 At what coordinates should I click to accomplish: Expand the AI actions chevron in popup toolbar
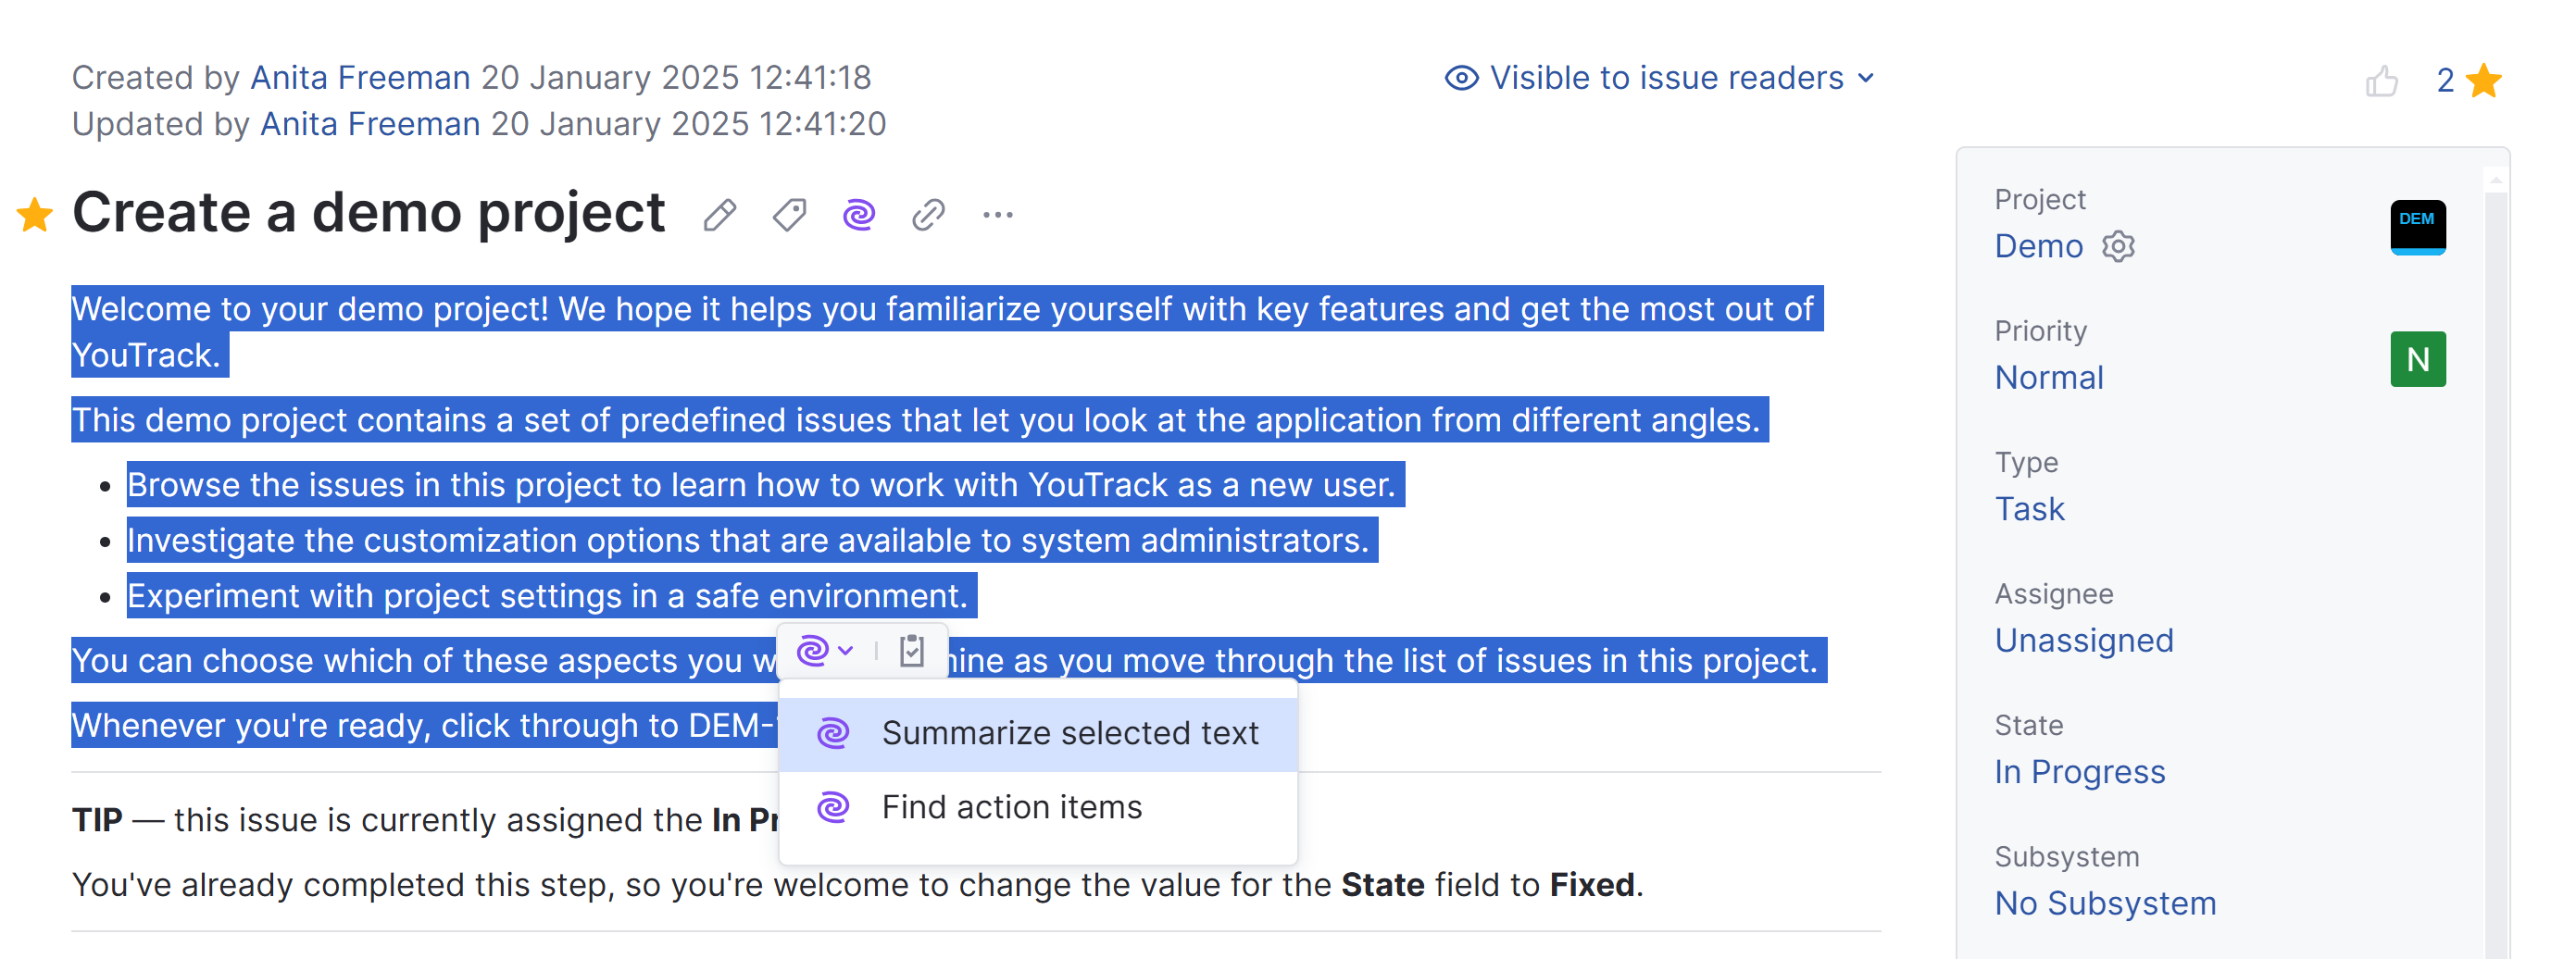click(x=846, y=651)
